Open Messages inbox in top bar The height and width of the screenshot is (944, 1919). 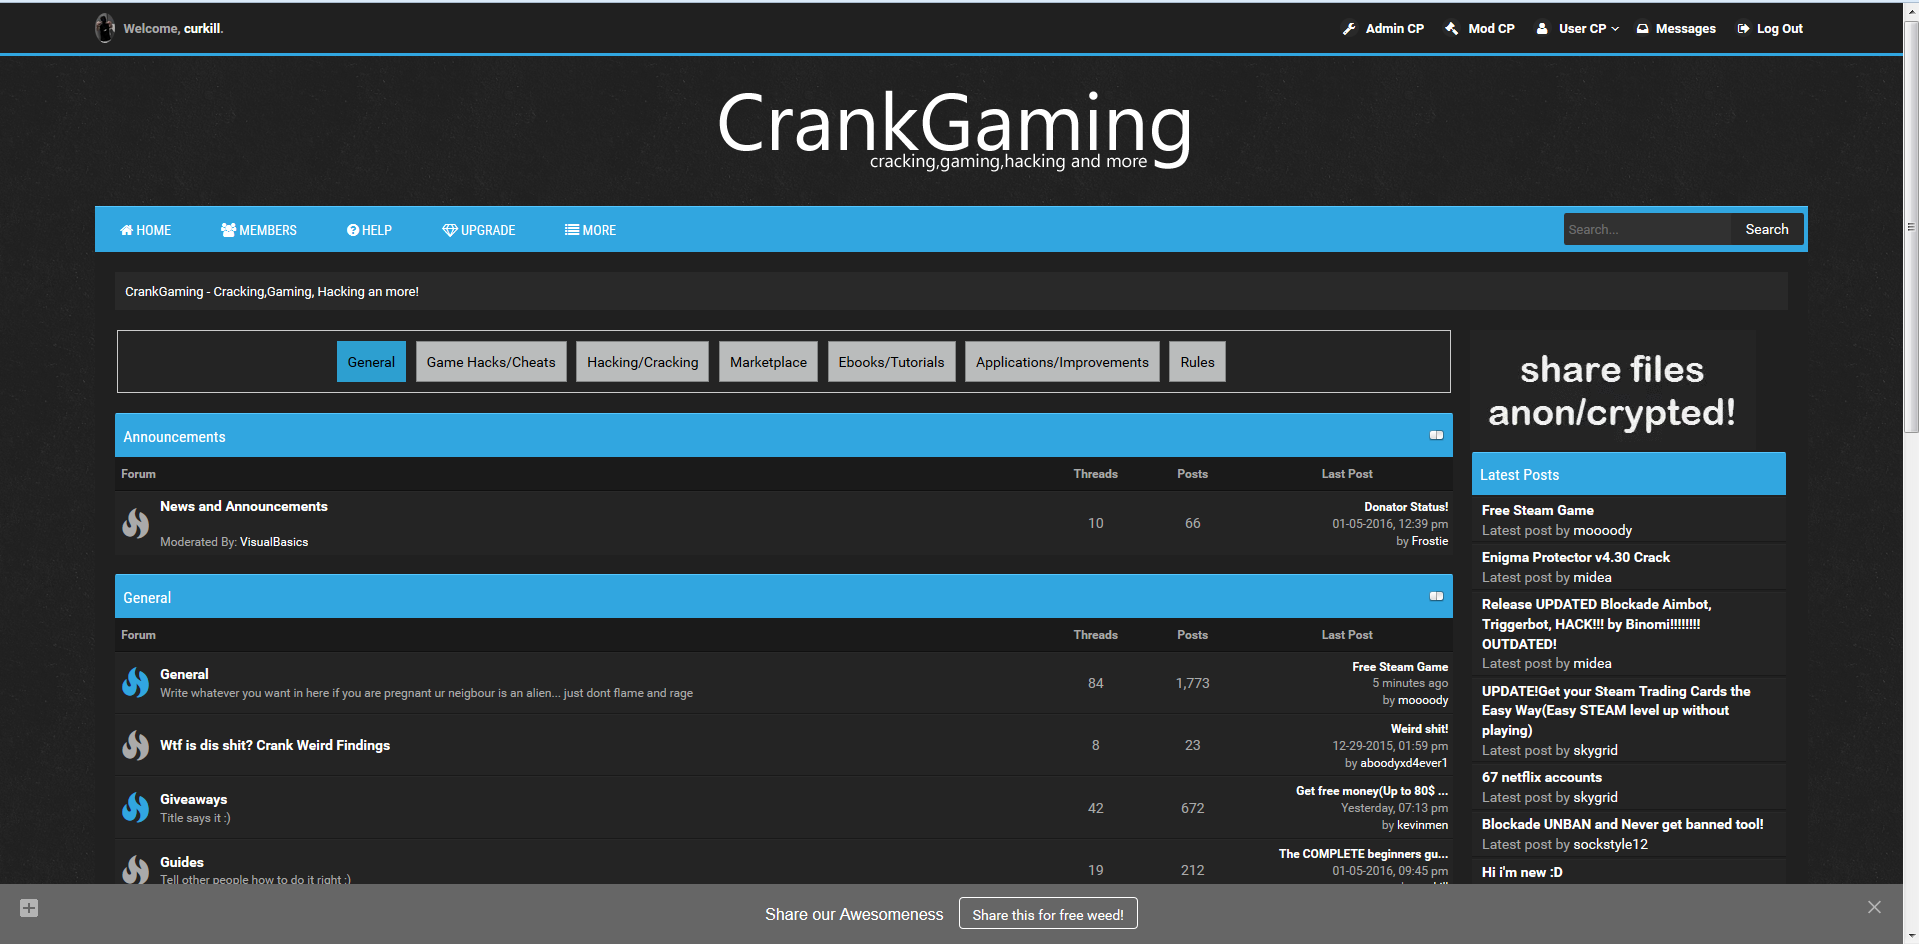[x=1676, y=29]
